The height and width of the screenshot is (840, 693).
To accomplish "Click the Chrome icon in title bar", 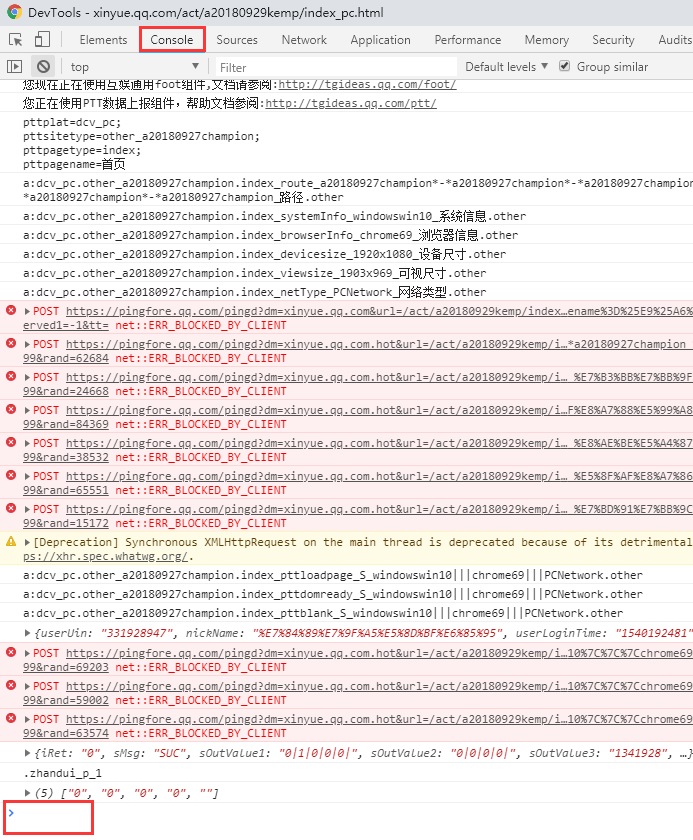I will pyautogui.click(x=14, y=12).
